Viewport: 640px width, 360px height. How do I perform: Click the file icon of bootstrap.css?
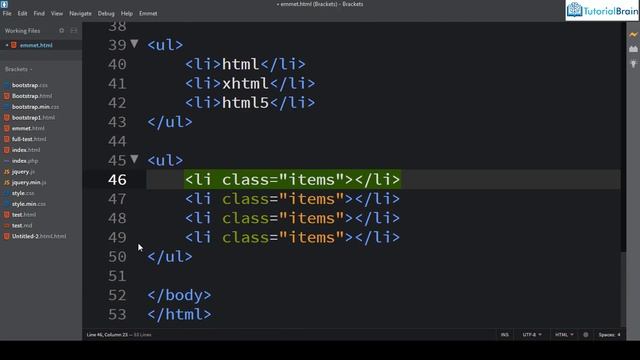coord(7,85)
